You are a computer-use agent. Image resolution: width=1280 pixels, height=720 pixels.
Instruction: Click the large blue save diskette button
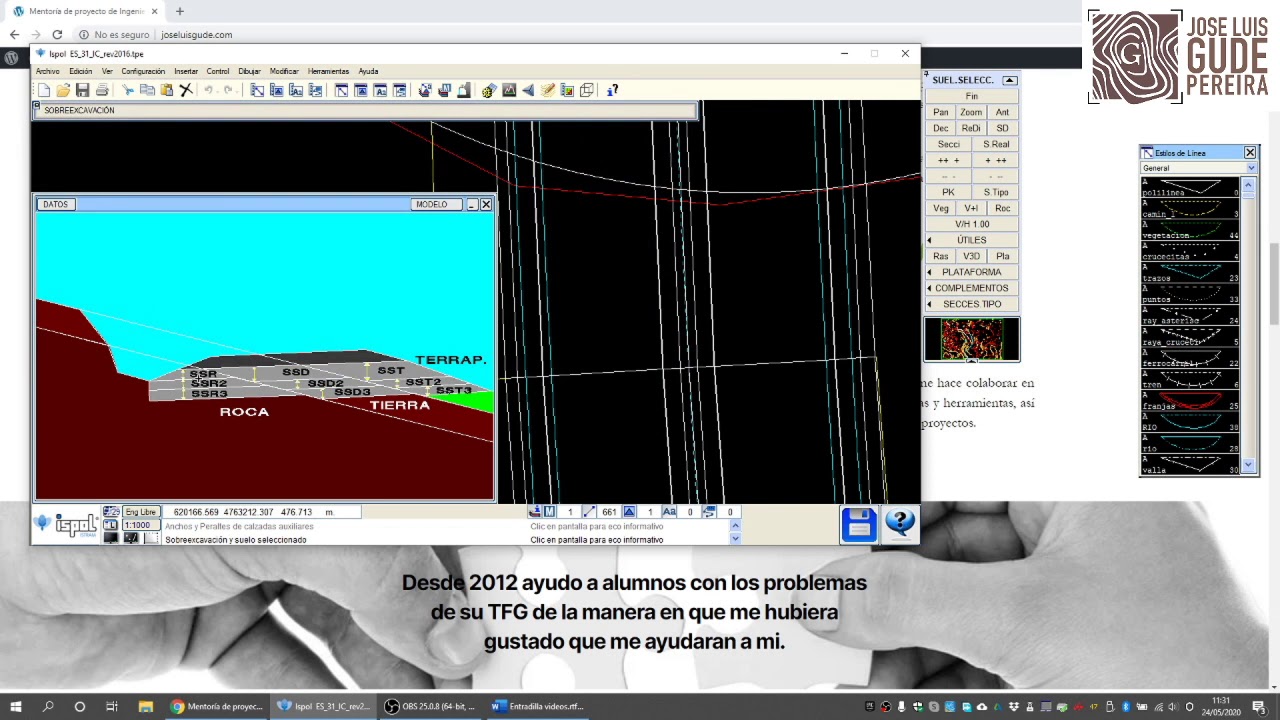(859, 524)
